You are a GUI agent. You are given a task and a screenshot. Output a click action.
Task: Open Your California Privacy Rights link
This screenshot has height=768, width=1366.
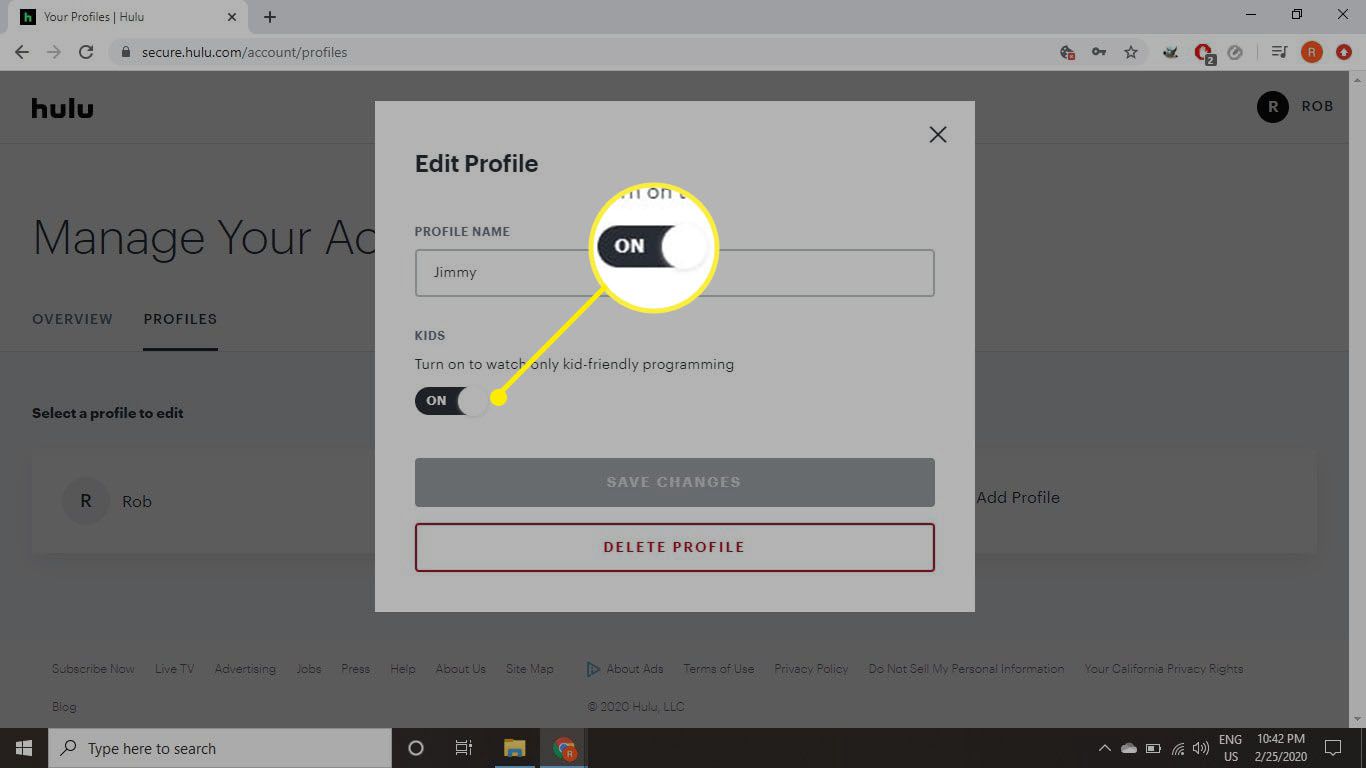(x=1164, y=669)
